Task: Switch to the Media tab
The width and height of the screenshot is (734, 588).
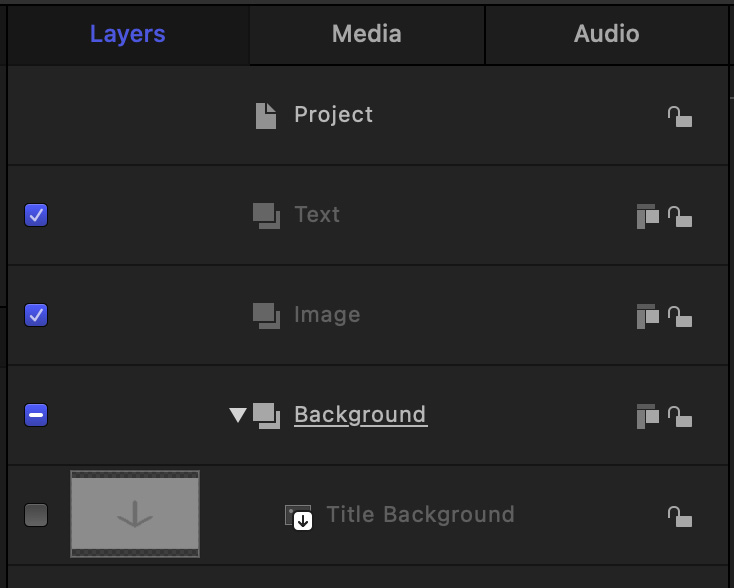Action: tap(367, 34)
